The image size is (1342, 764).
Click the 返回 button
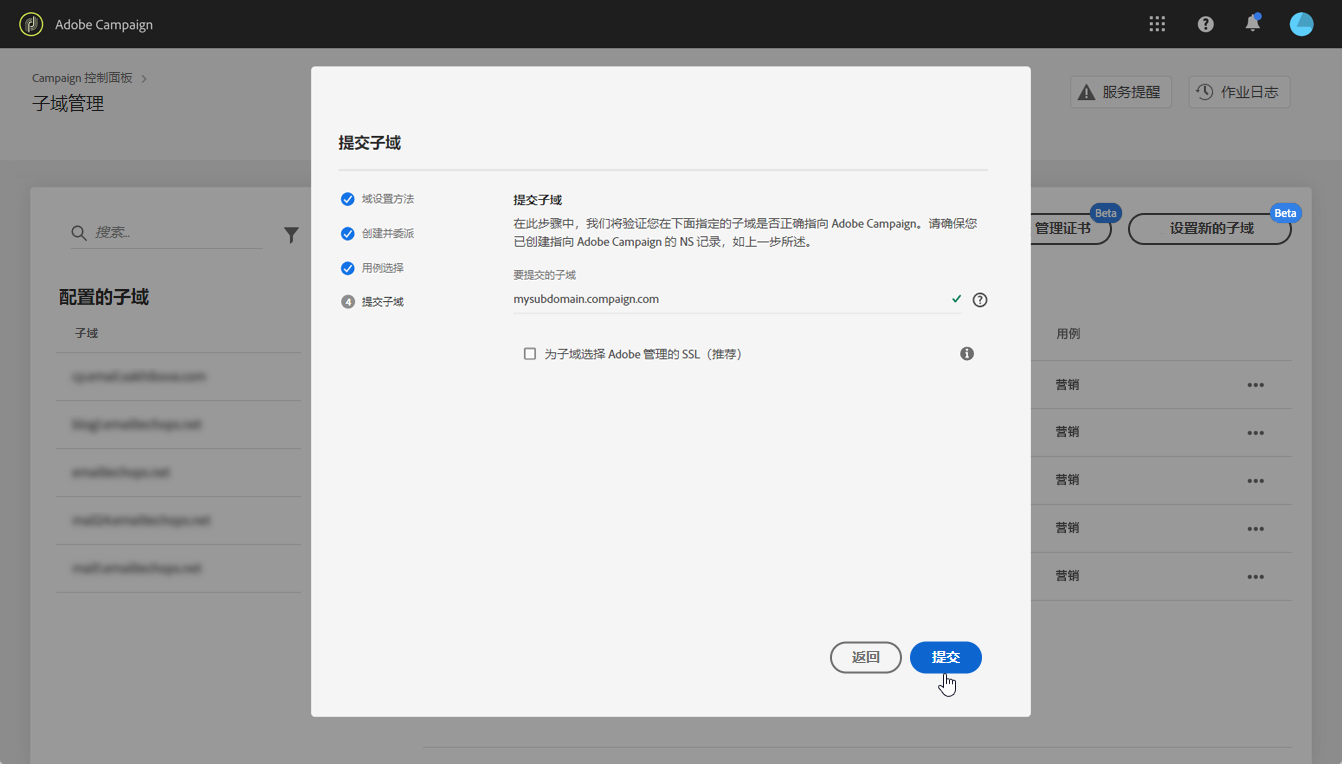pyautogui.click(x=866, y=657)
